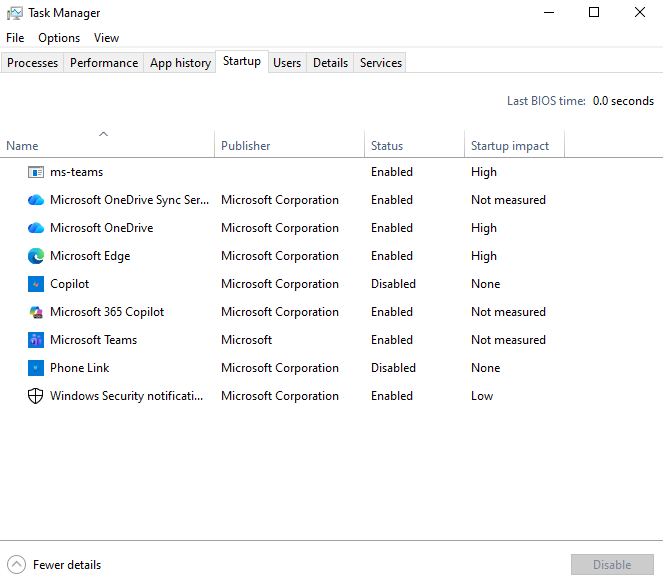Switch to the Processes tab
The width and height of the screenshot is (663, 585).
coord(32,63)
